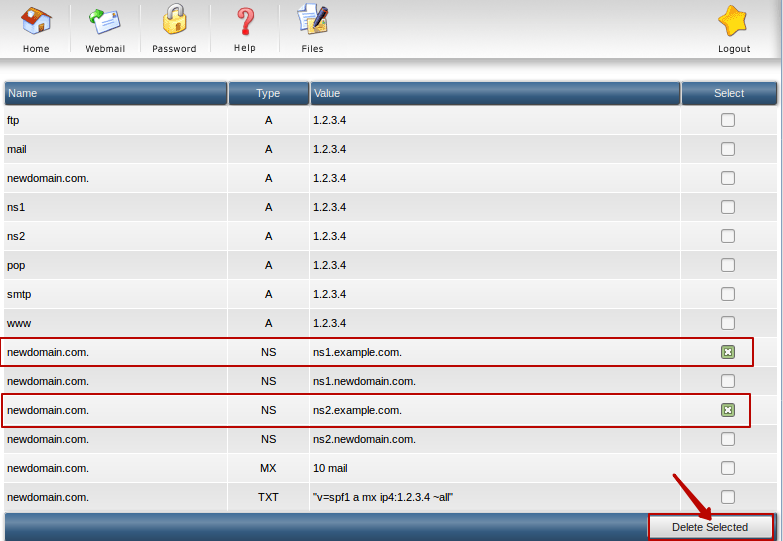Image resolution: width=783 pixels, height=541 pixels.
Task: Open the Home icon
Action: 36,21
